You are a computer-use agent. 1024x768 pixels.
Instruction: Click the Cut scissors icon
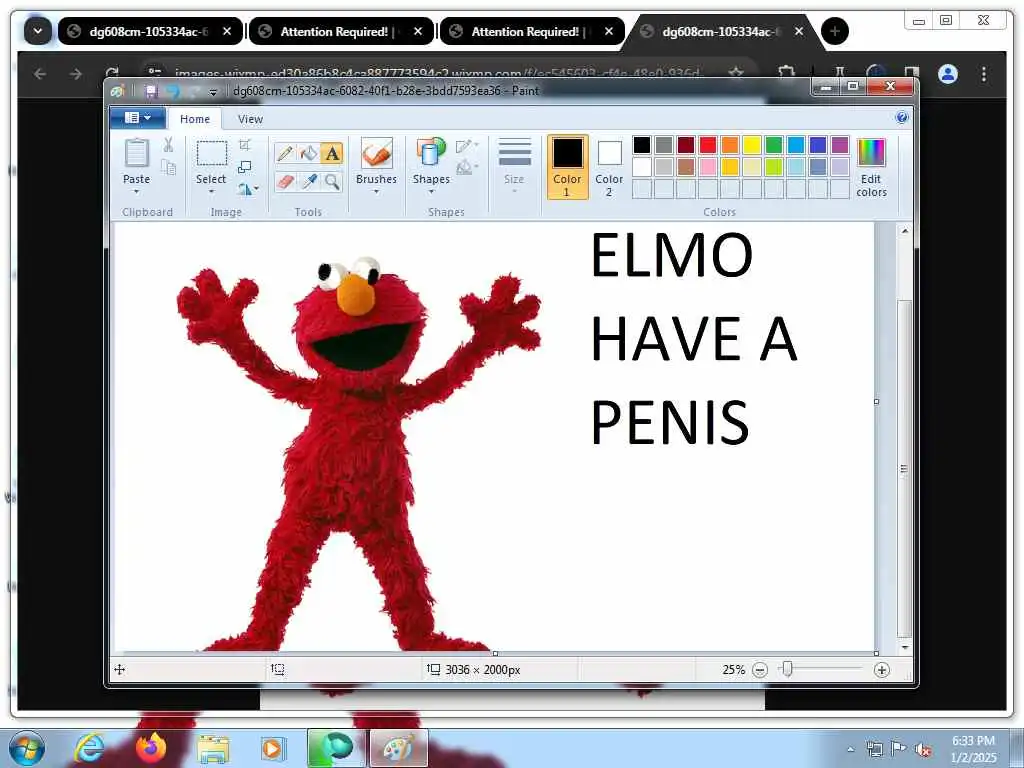pos(168,145)
